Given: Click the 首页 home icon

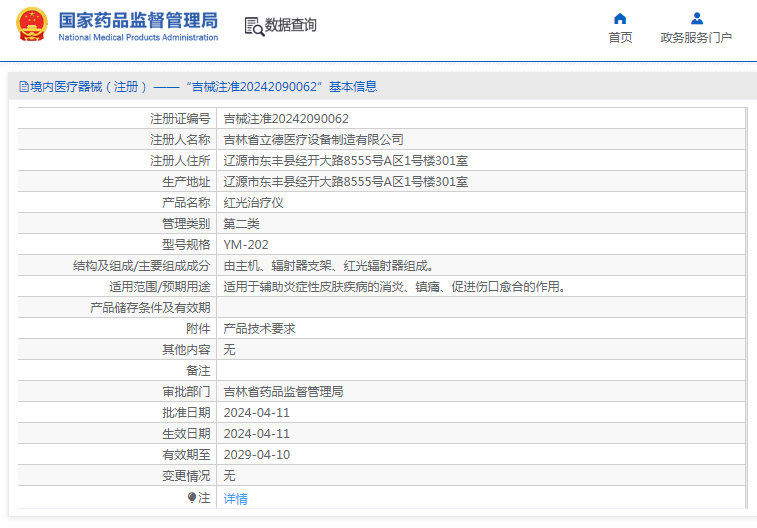Looking at the screenshot, I should [620, 19].
